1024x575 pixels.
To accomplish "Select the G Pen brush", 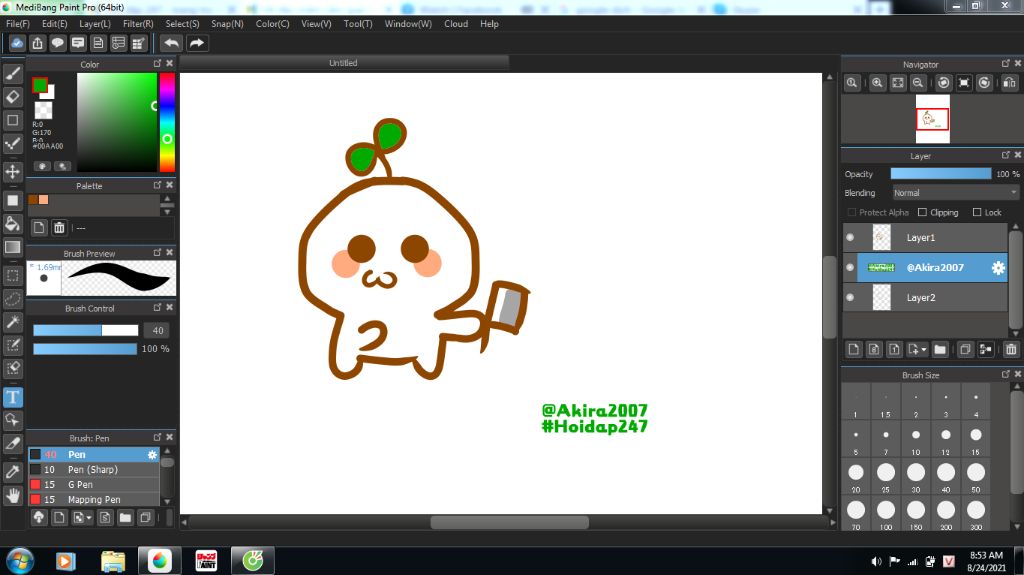I will (x=93, y=484).
